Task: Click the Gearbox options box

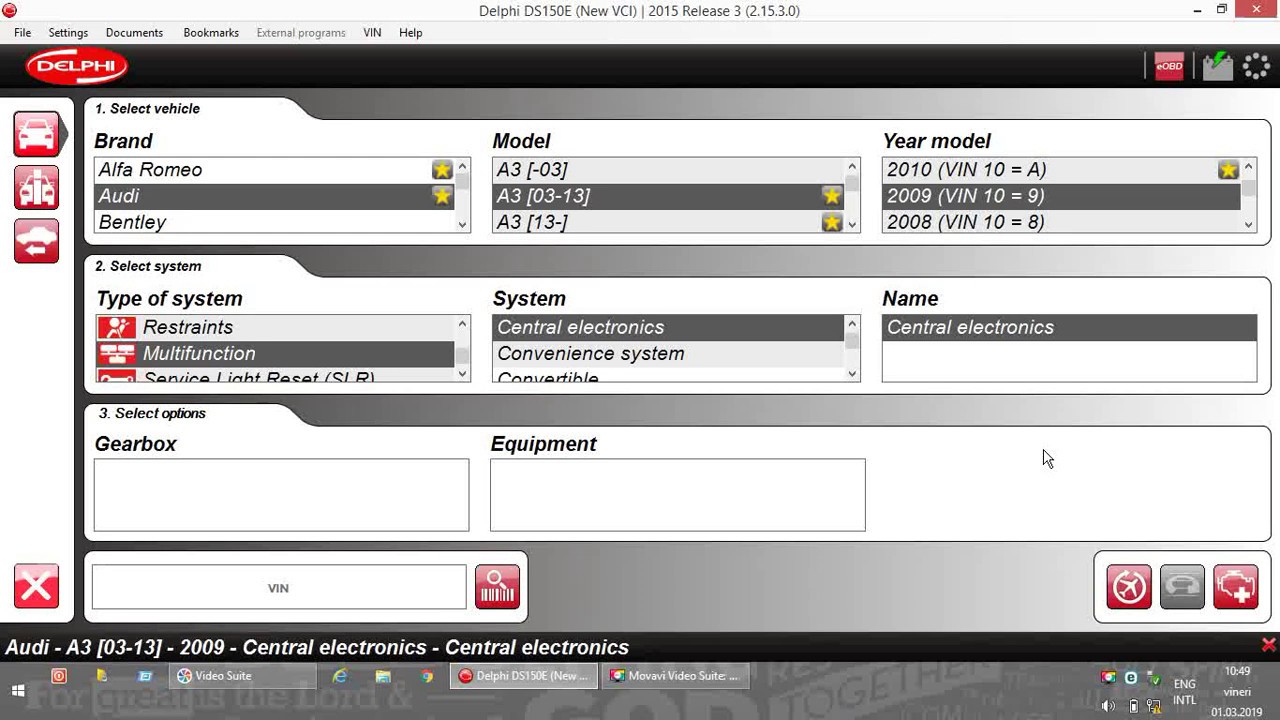Action: tap(281, 495)
